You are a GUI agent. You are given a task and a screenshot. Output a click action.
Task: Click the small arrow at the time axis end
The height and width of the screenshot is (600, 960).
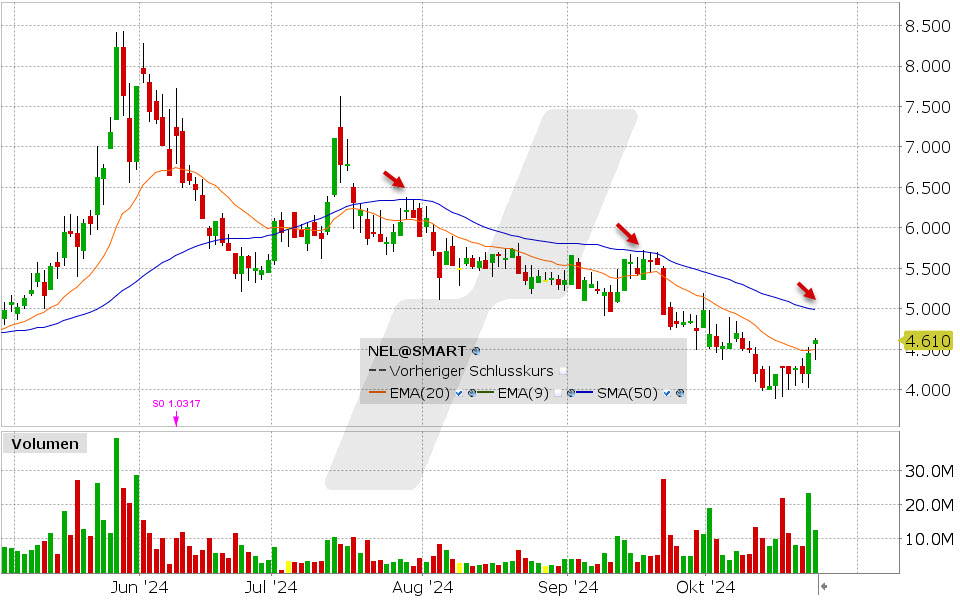[824, 587]
